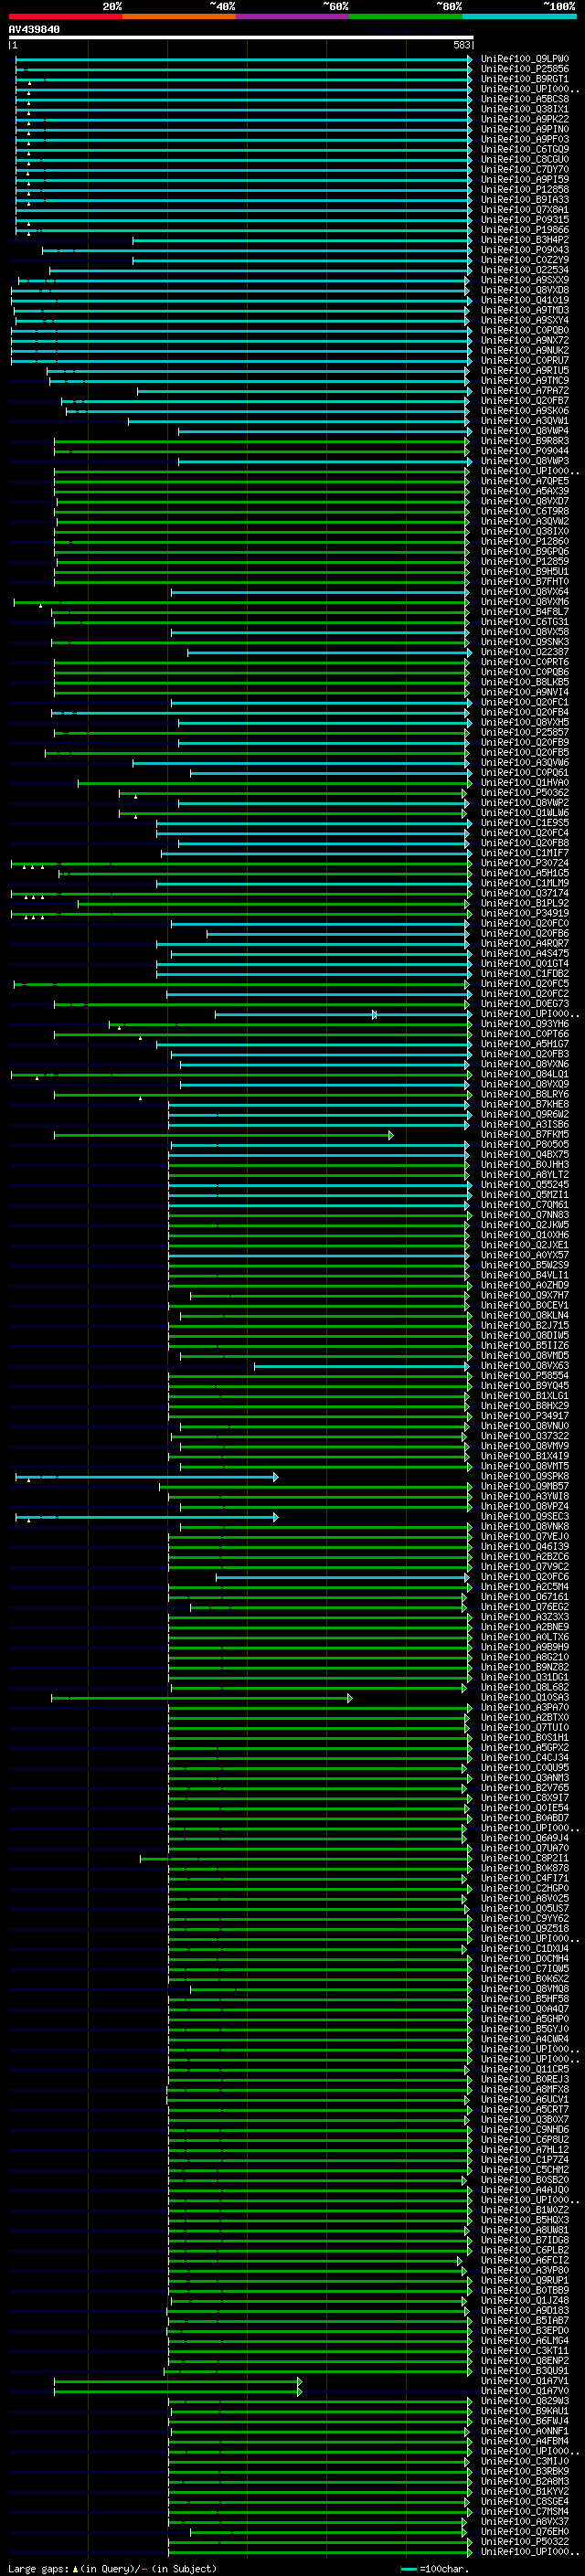The height and width of the screenshot is (2576, 585).
Task: Select label UniRef100_O22534
Action: tap(524, 270)
